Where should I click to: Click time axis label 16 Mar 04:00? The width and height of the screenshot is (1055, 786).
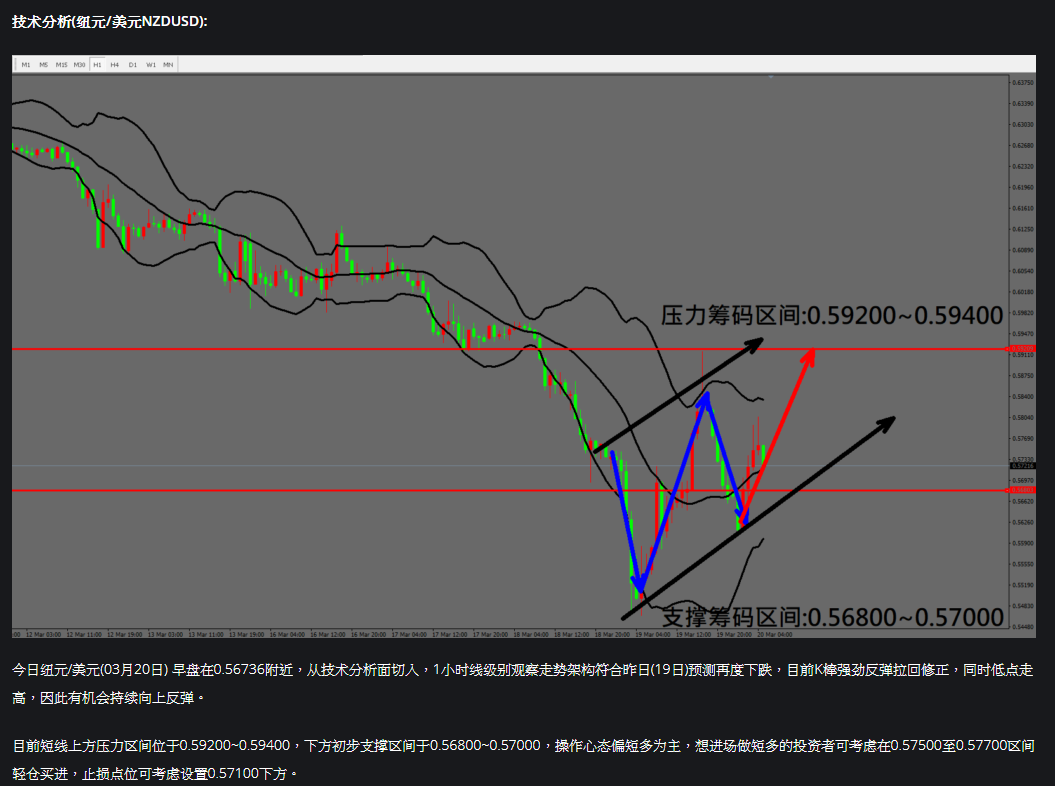287,635
